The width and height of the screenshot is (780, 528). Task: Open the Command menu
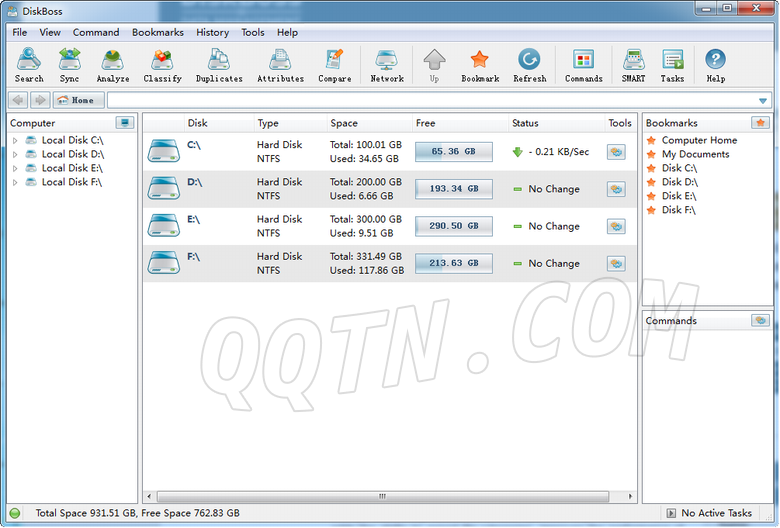pos(96,32)
